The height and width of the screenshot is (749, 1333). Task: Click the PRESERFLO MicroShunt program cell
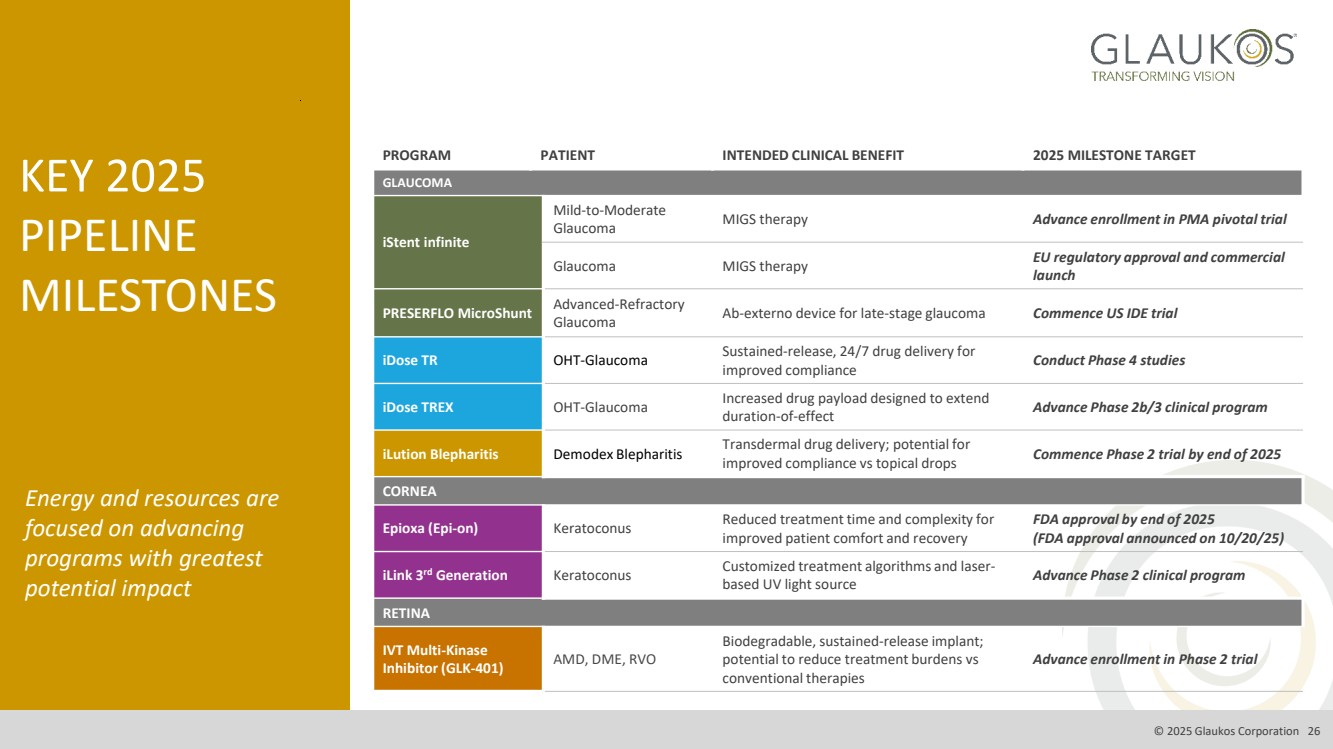pos(457,313)
